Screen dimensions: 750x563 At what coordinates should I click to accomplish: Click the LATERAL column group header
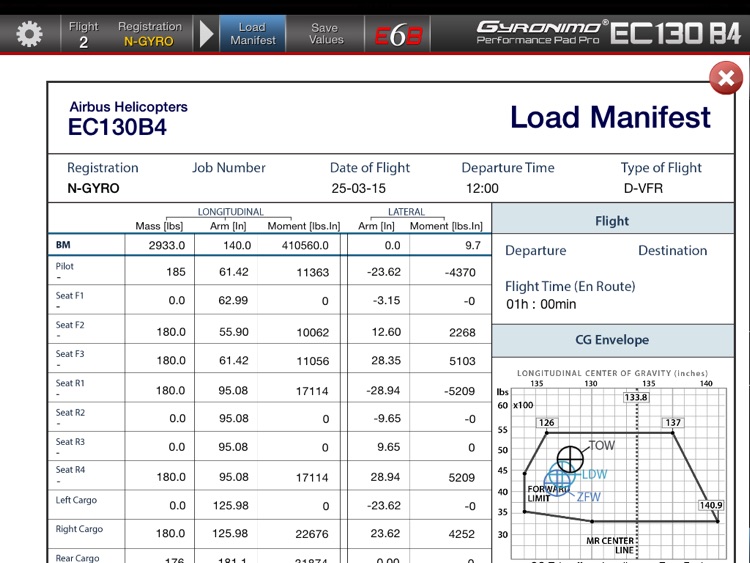(x=406, y=211)
